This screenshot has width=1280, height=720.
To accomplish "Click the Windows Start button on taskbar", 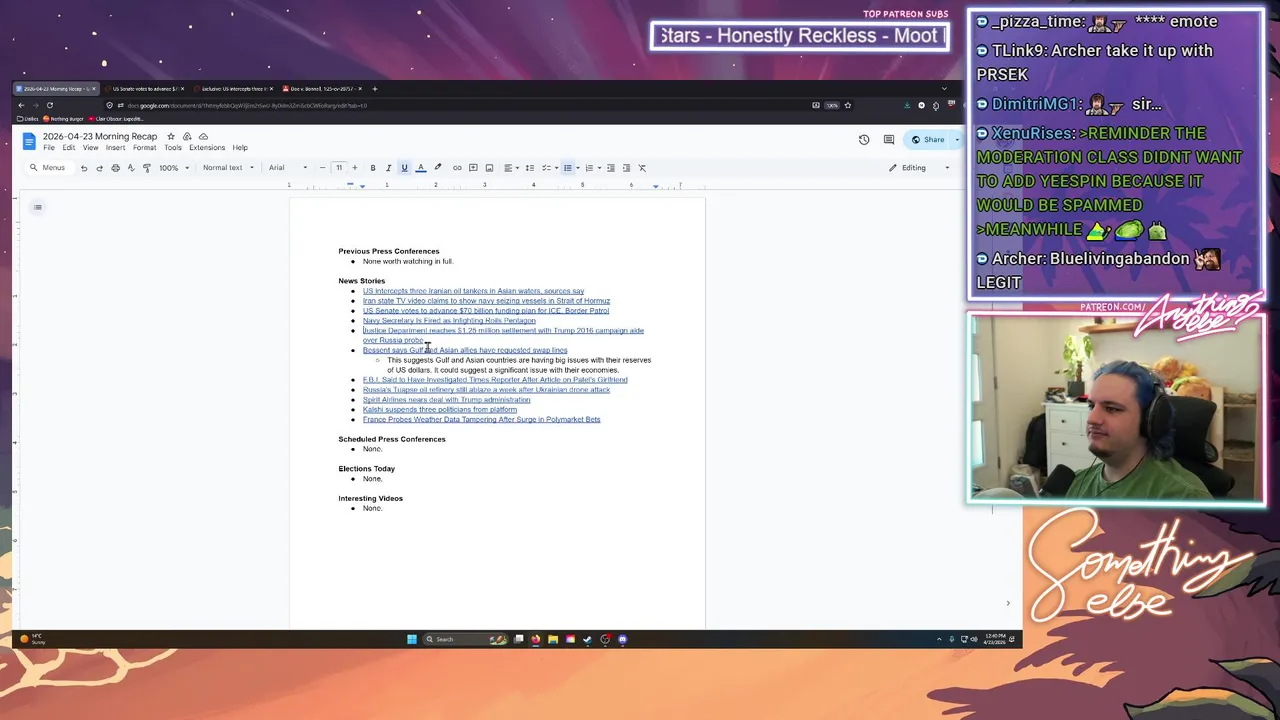I will tap(411, 639).
